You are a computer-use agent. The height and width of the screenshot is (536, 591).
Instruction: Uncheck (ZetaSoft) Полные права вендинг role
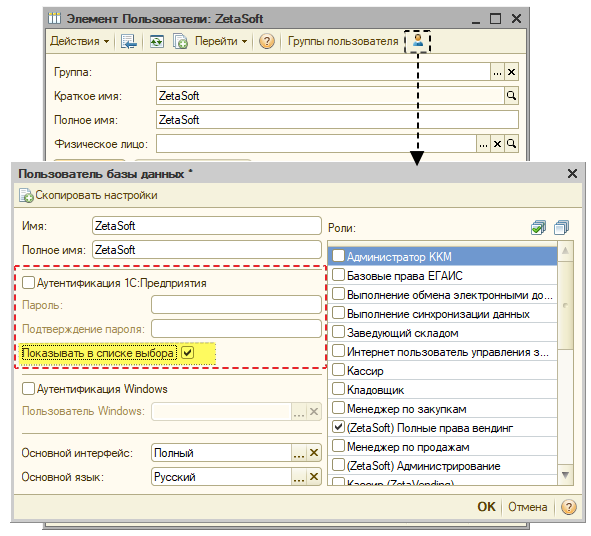(x=338, y=427)
